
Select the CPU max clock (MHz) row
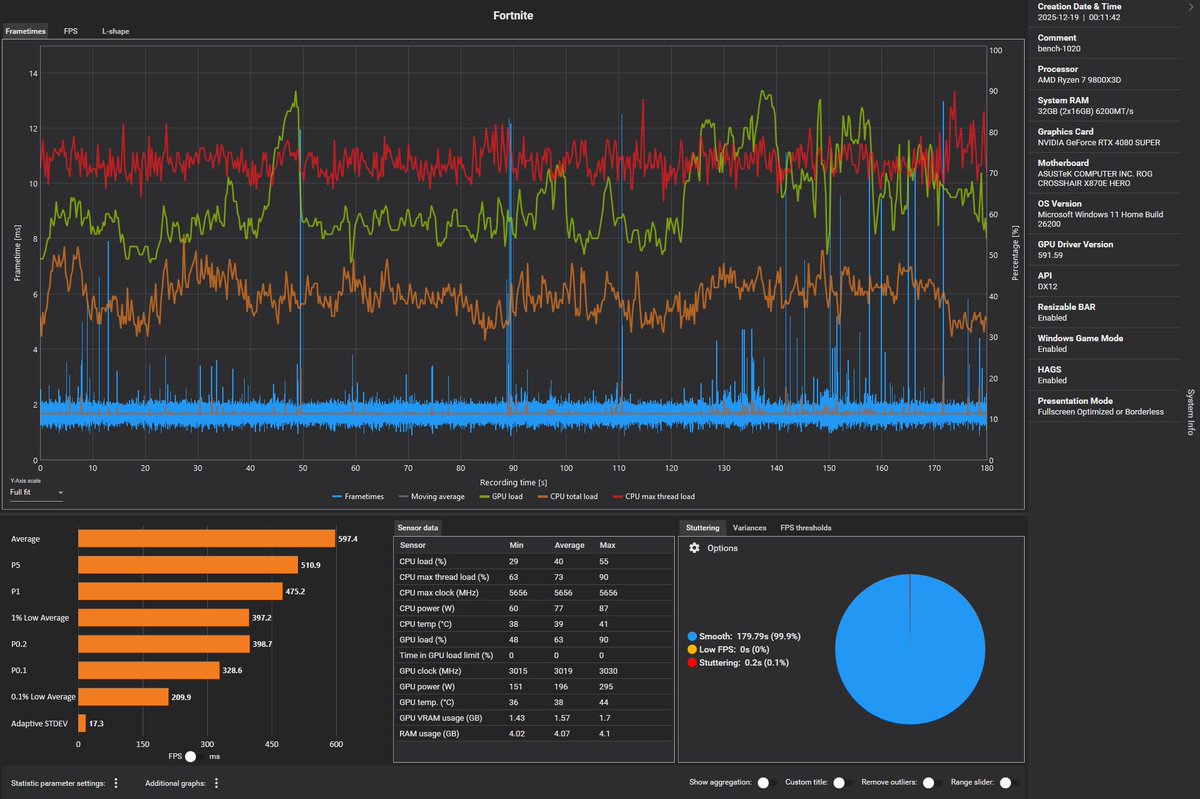[x=534, y=593]
